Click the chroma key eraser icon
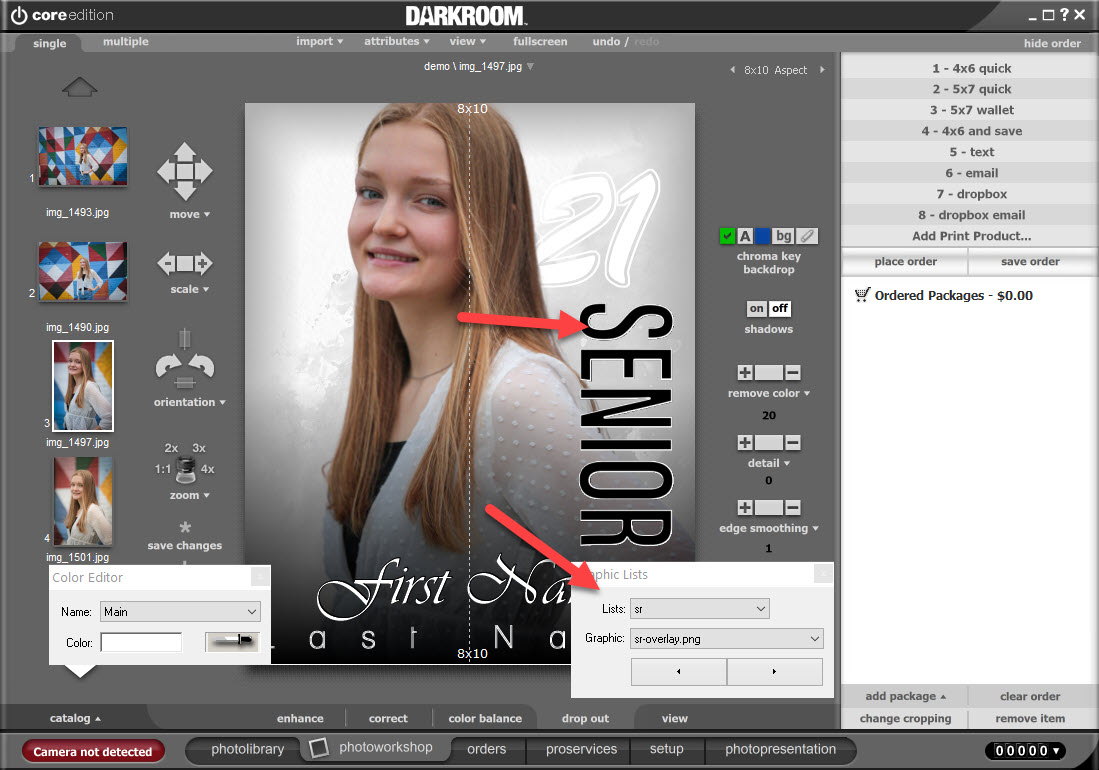Screen dimensions: 1099x770 807,236
